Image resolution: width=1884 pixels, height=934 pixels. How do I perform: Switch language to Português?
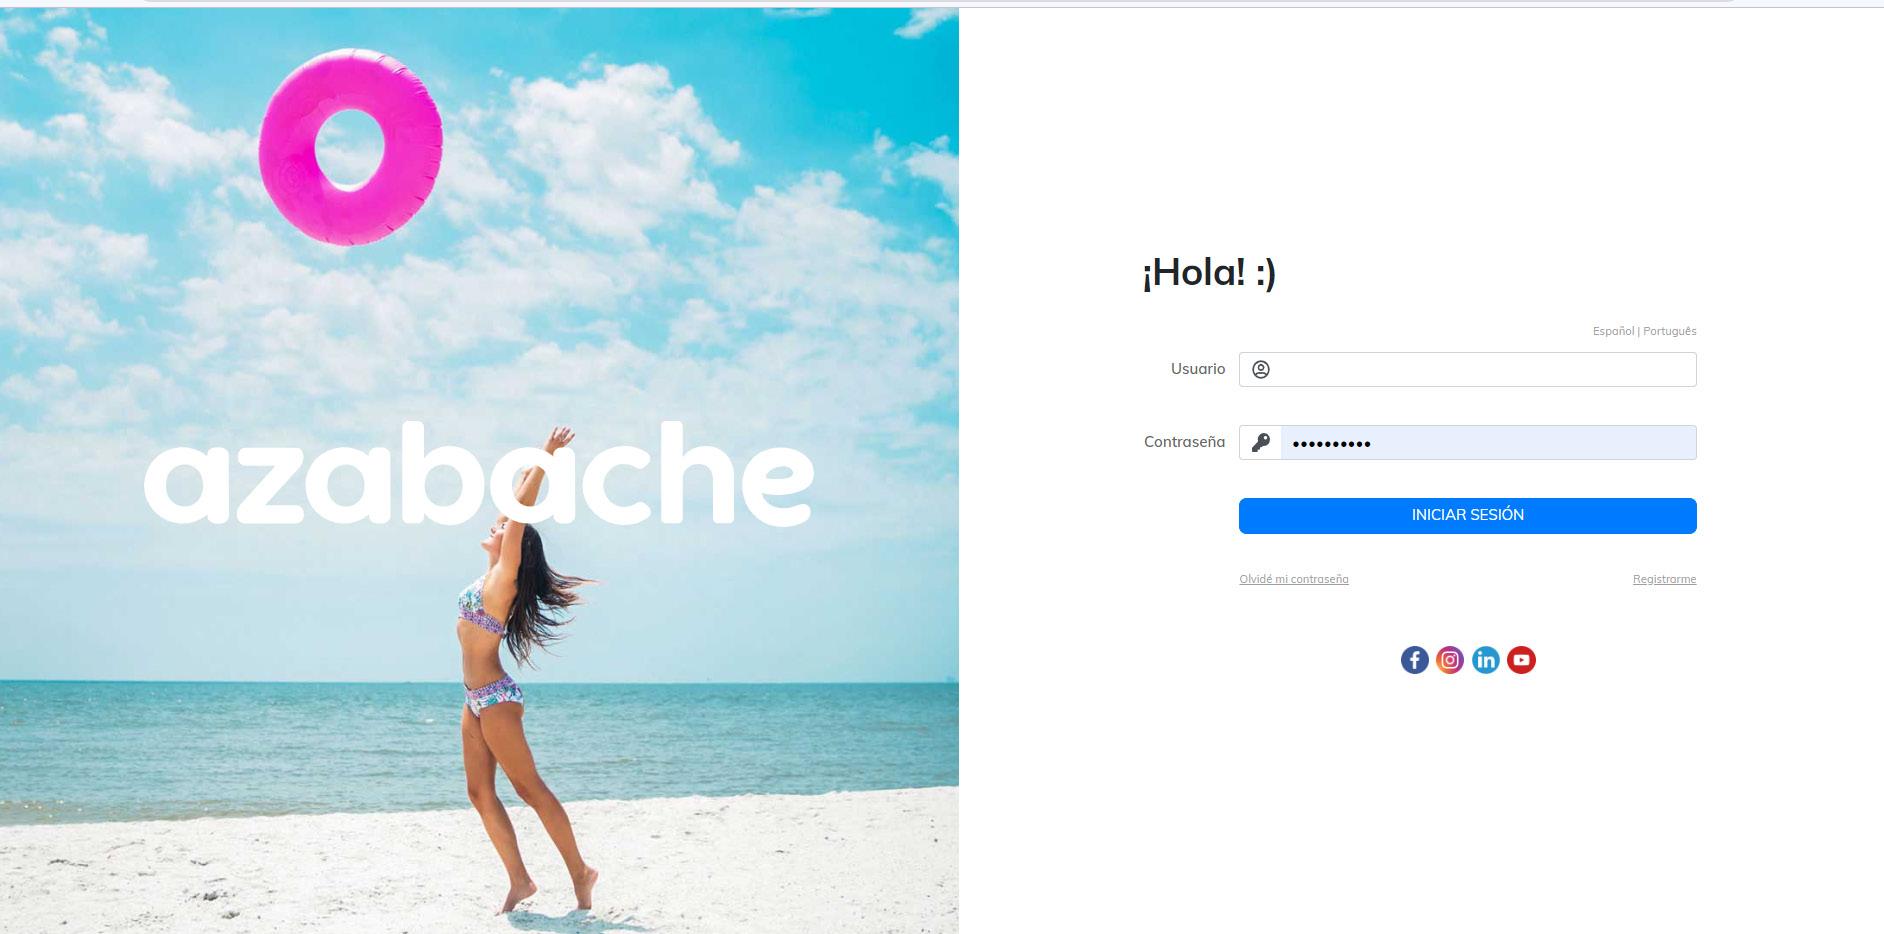pos(1670,331)
